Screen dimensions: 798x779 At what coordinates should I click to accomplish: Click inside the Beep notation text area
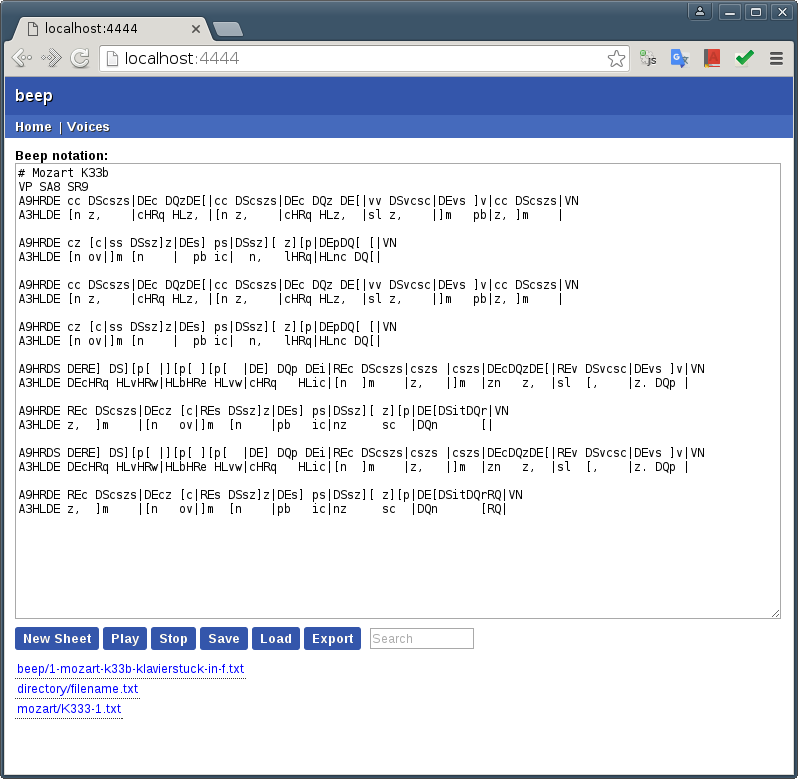397,391
